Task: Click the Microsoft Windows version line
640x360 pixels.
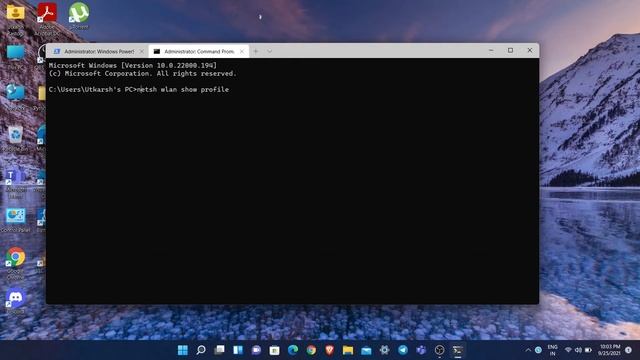Action: [x=133, y=65]
